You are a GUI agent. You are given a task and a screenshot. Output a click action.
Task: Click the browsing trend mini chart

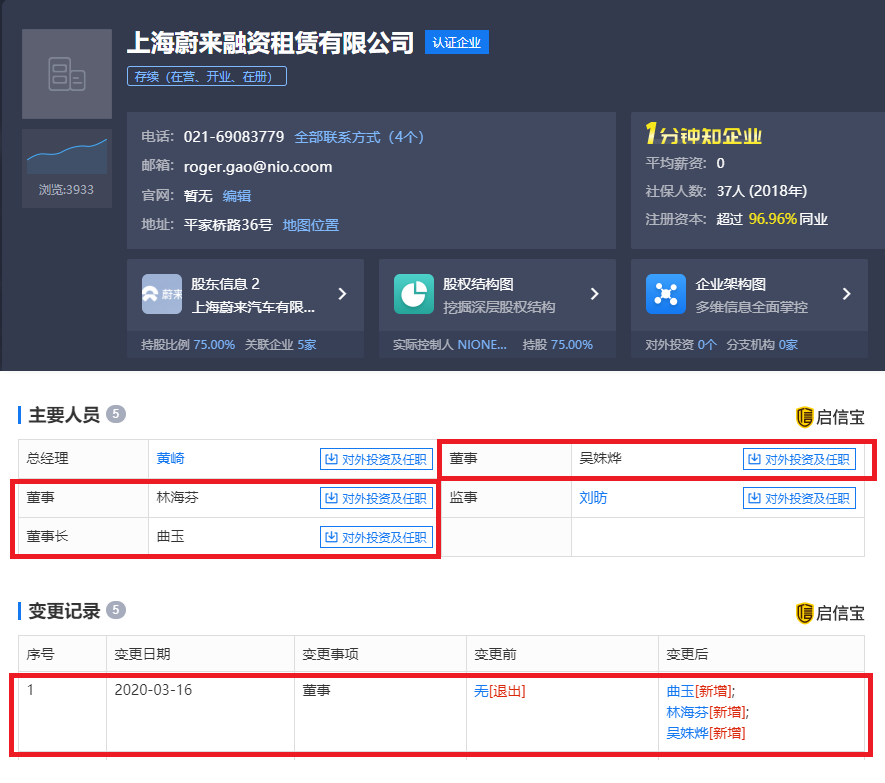click(66, 152)
